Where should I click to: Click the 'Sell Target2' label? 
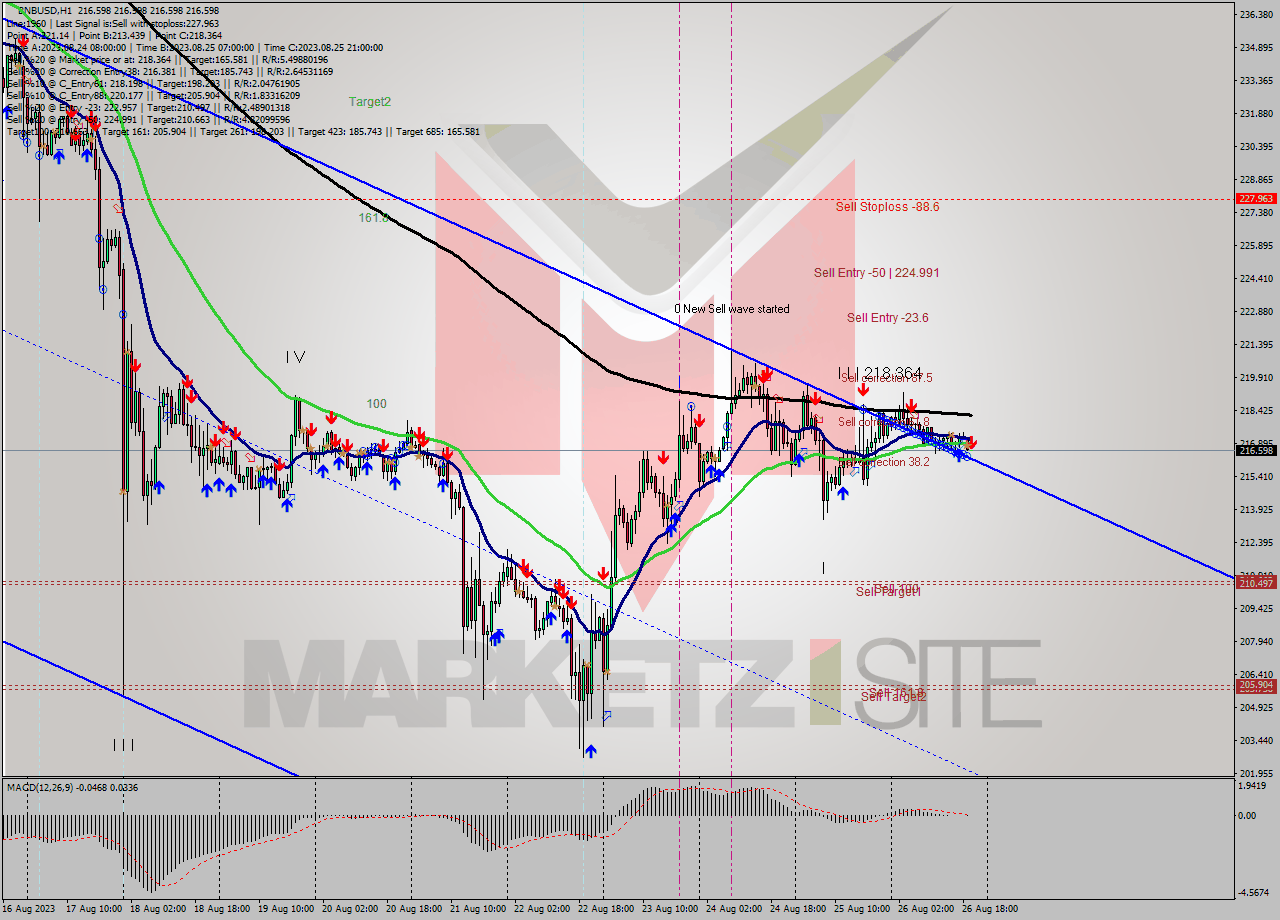(893, 696)
